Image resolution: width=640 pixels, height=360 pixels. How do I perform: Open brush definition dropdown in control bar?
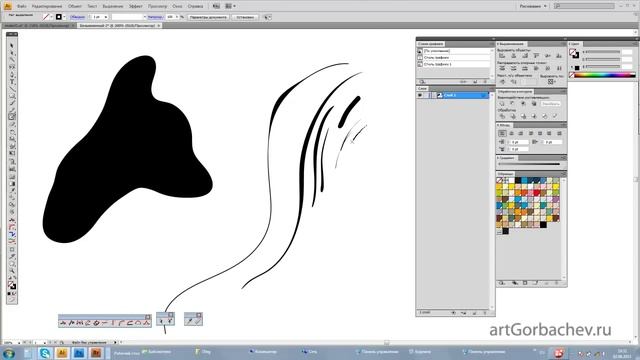pyautogui.click(x=144, y=17)
